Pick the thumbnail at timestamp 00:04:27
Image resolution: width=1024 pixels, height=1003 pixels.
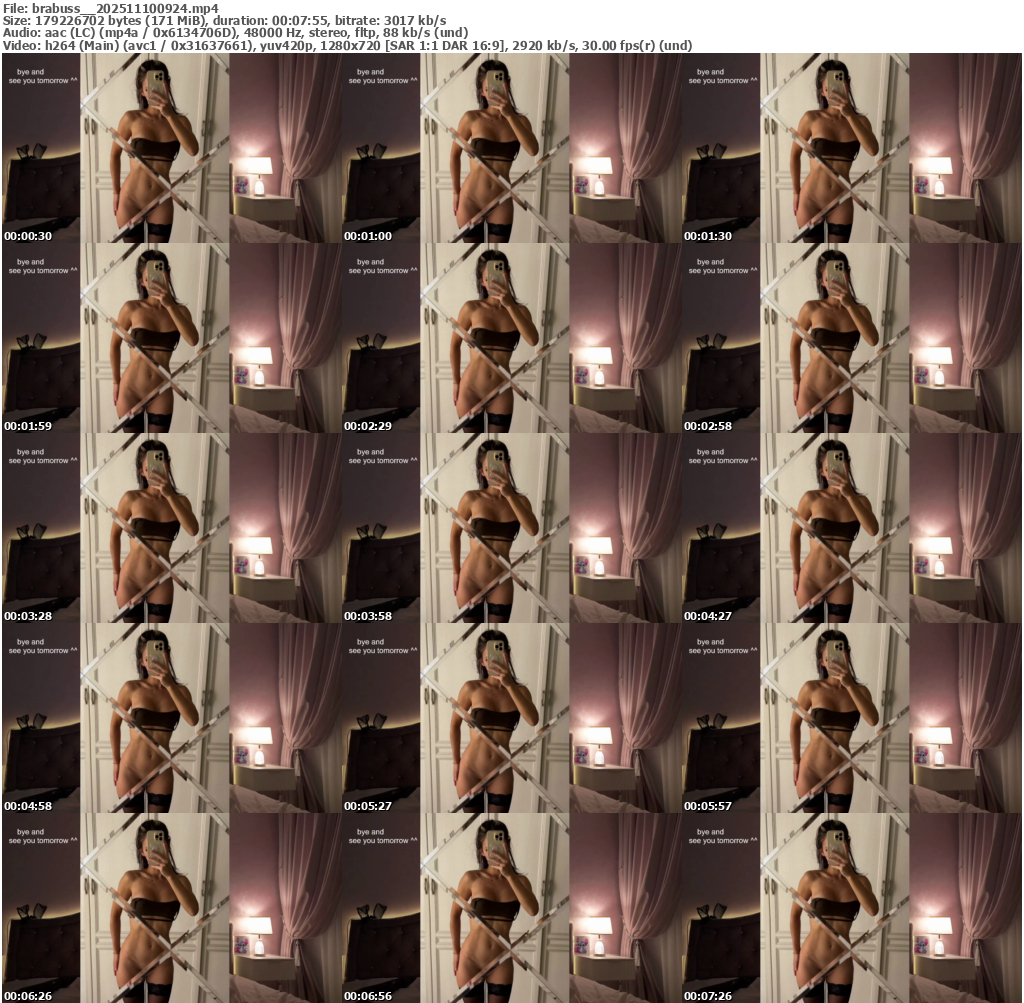point(852,528)
